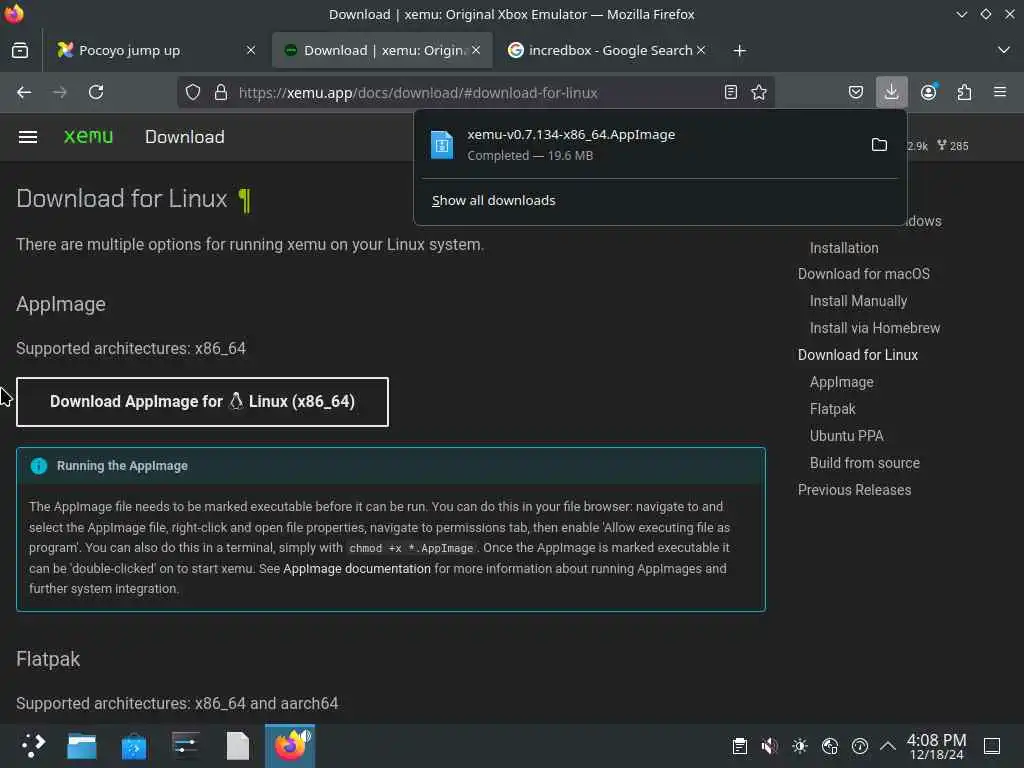Click the xemu logo
This screenshot has height=768, width=1024.
[x=88, y=136]
